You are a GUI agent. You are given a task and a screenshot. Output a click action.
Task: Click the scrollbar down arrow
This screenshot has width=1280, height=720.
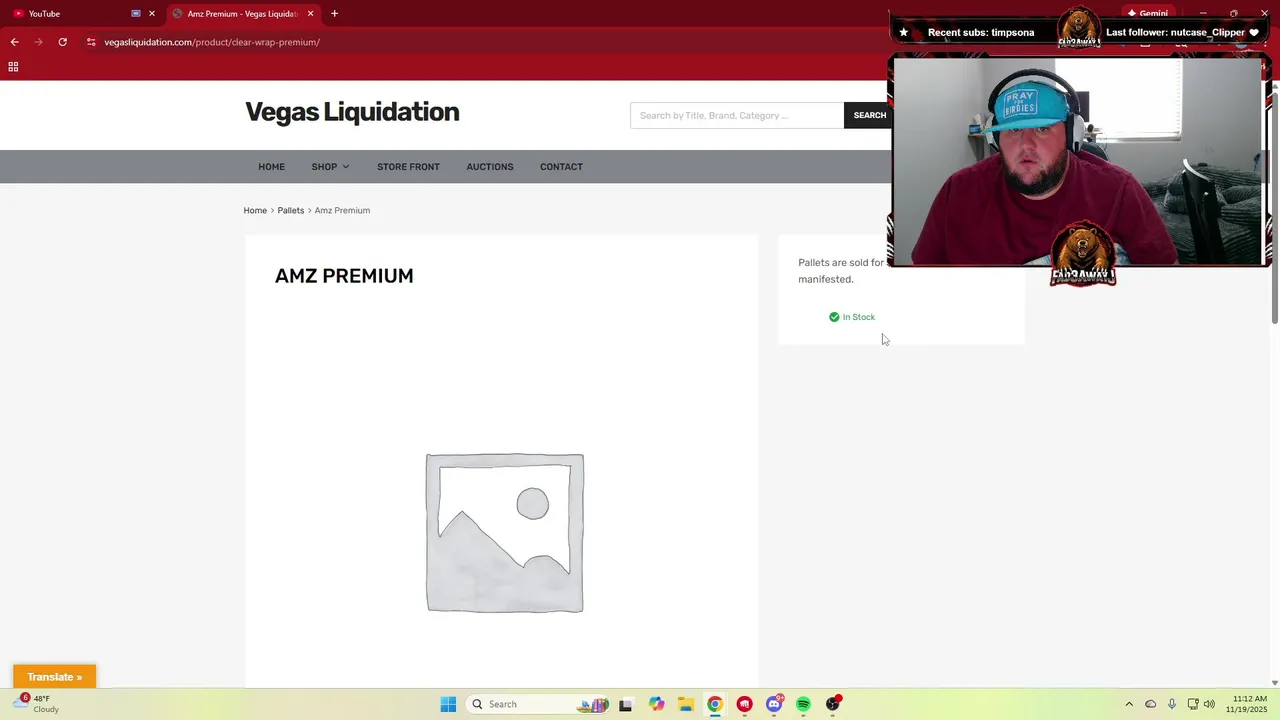pos(1274,683)
